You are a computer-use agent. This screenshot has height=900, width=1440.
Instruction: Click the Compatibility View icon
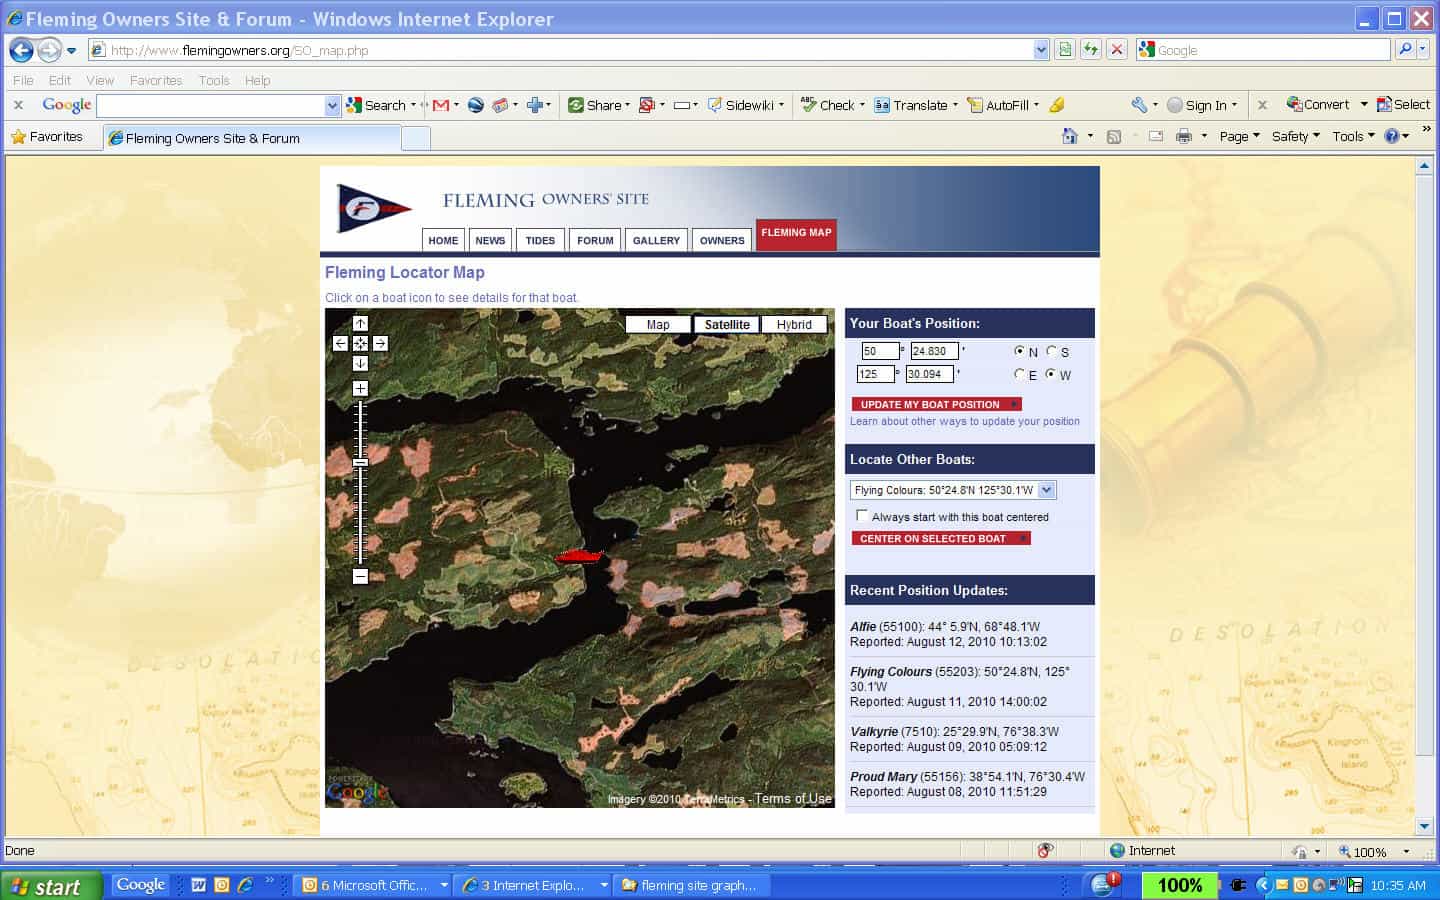pos(1065,49)
